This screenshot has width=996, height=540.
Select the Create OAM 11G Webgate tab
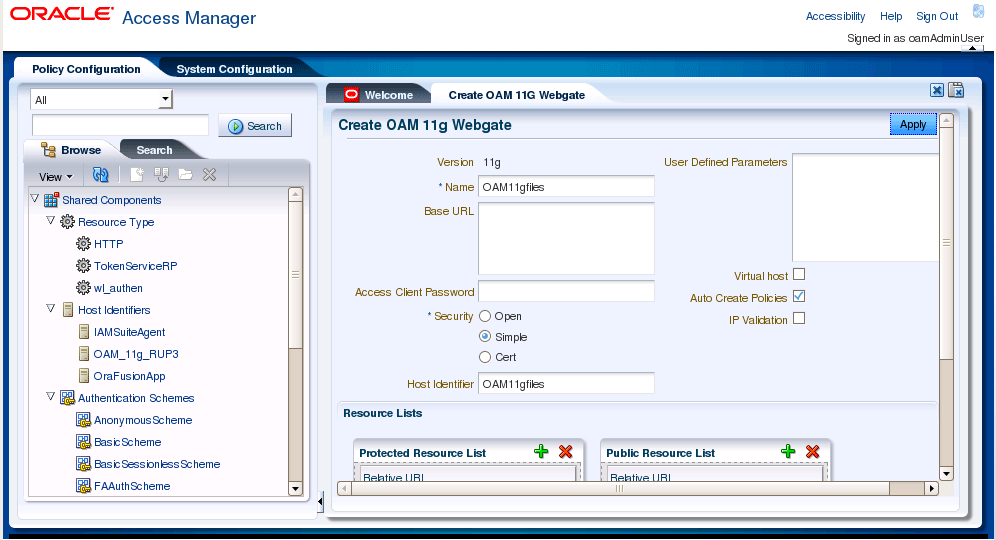pos(516,95)
